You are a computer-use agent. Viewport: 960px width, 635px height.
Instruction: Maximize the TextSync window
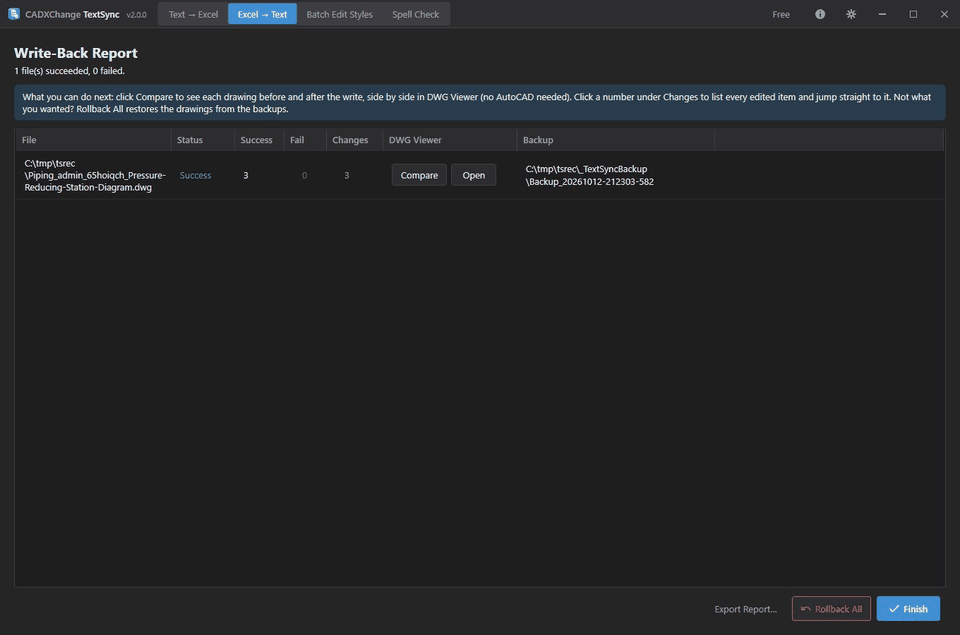913,14
